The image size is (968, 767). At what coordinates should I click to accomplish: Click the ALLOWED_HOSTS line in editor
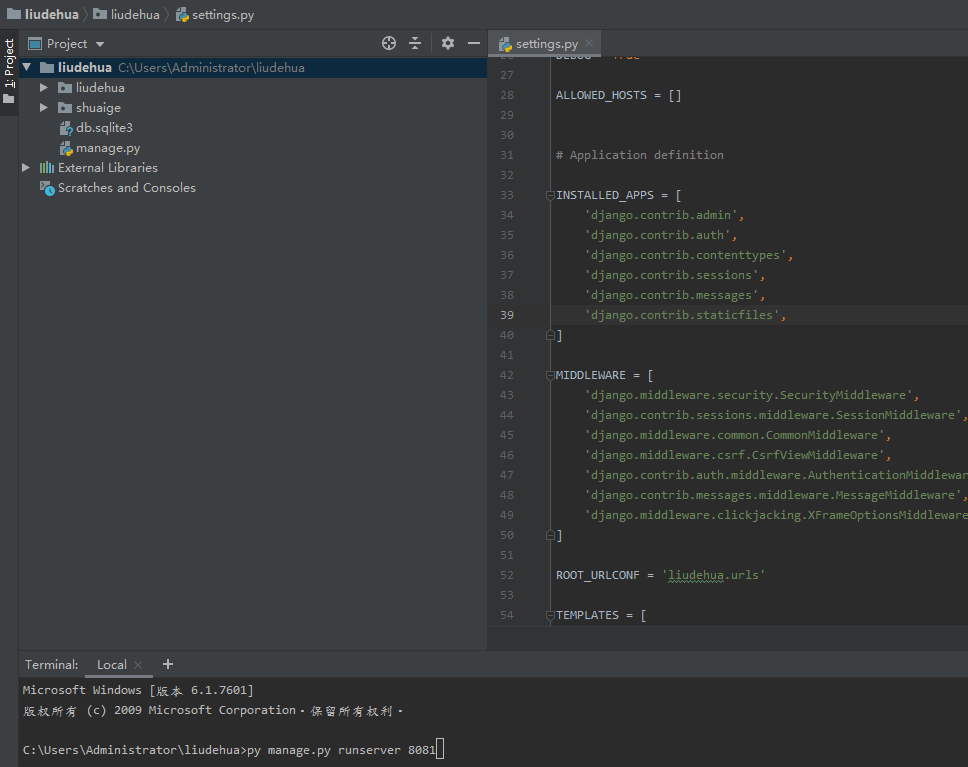pos(619,95)
